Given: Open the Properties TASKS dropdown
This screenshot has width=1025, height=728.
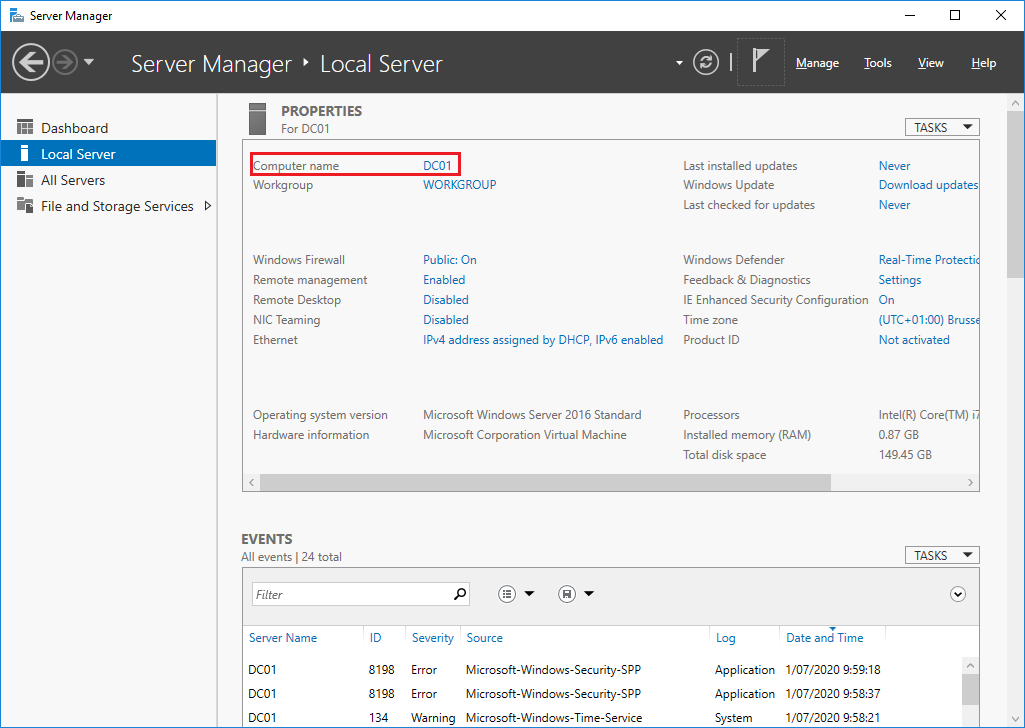Looking at the screenshot, I should 942,127.
